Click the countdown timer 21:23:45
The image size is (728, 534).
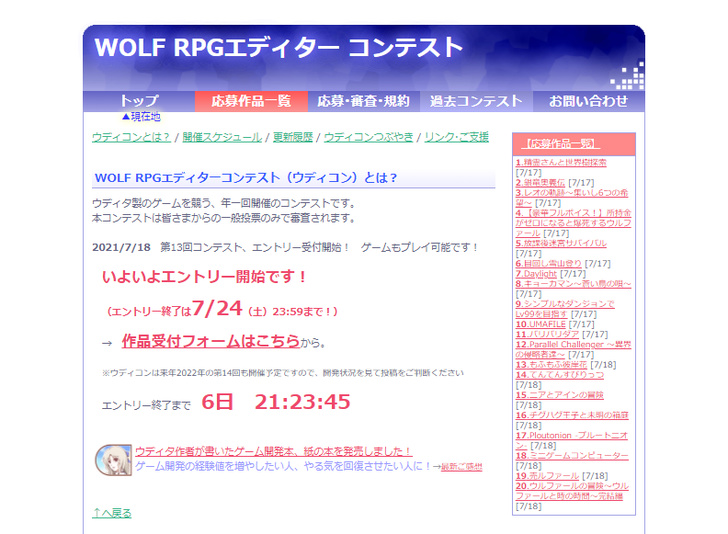click(x=302, y=402)
